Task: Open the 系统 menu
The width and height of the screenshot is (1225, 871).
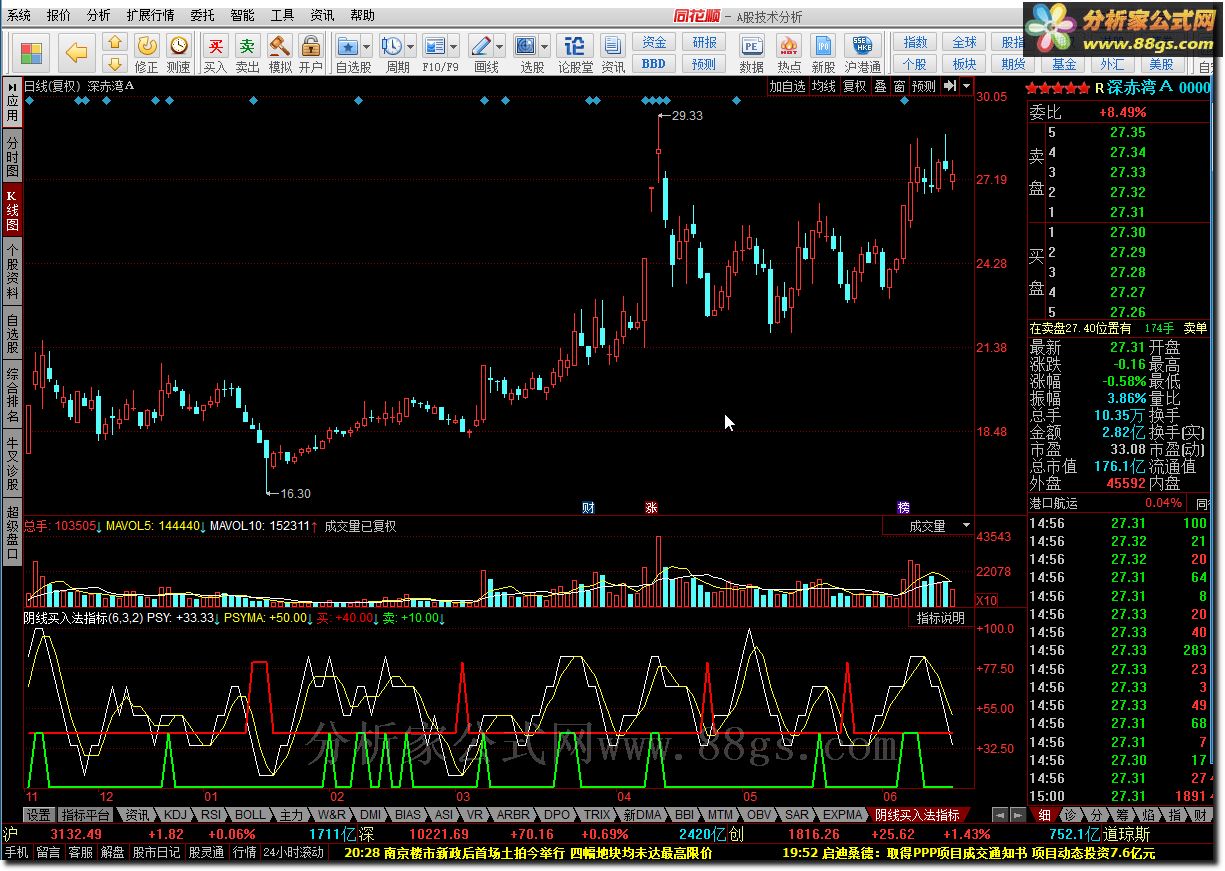Action: coord(19,16)
